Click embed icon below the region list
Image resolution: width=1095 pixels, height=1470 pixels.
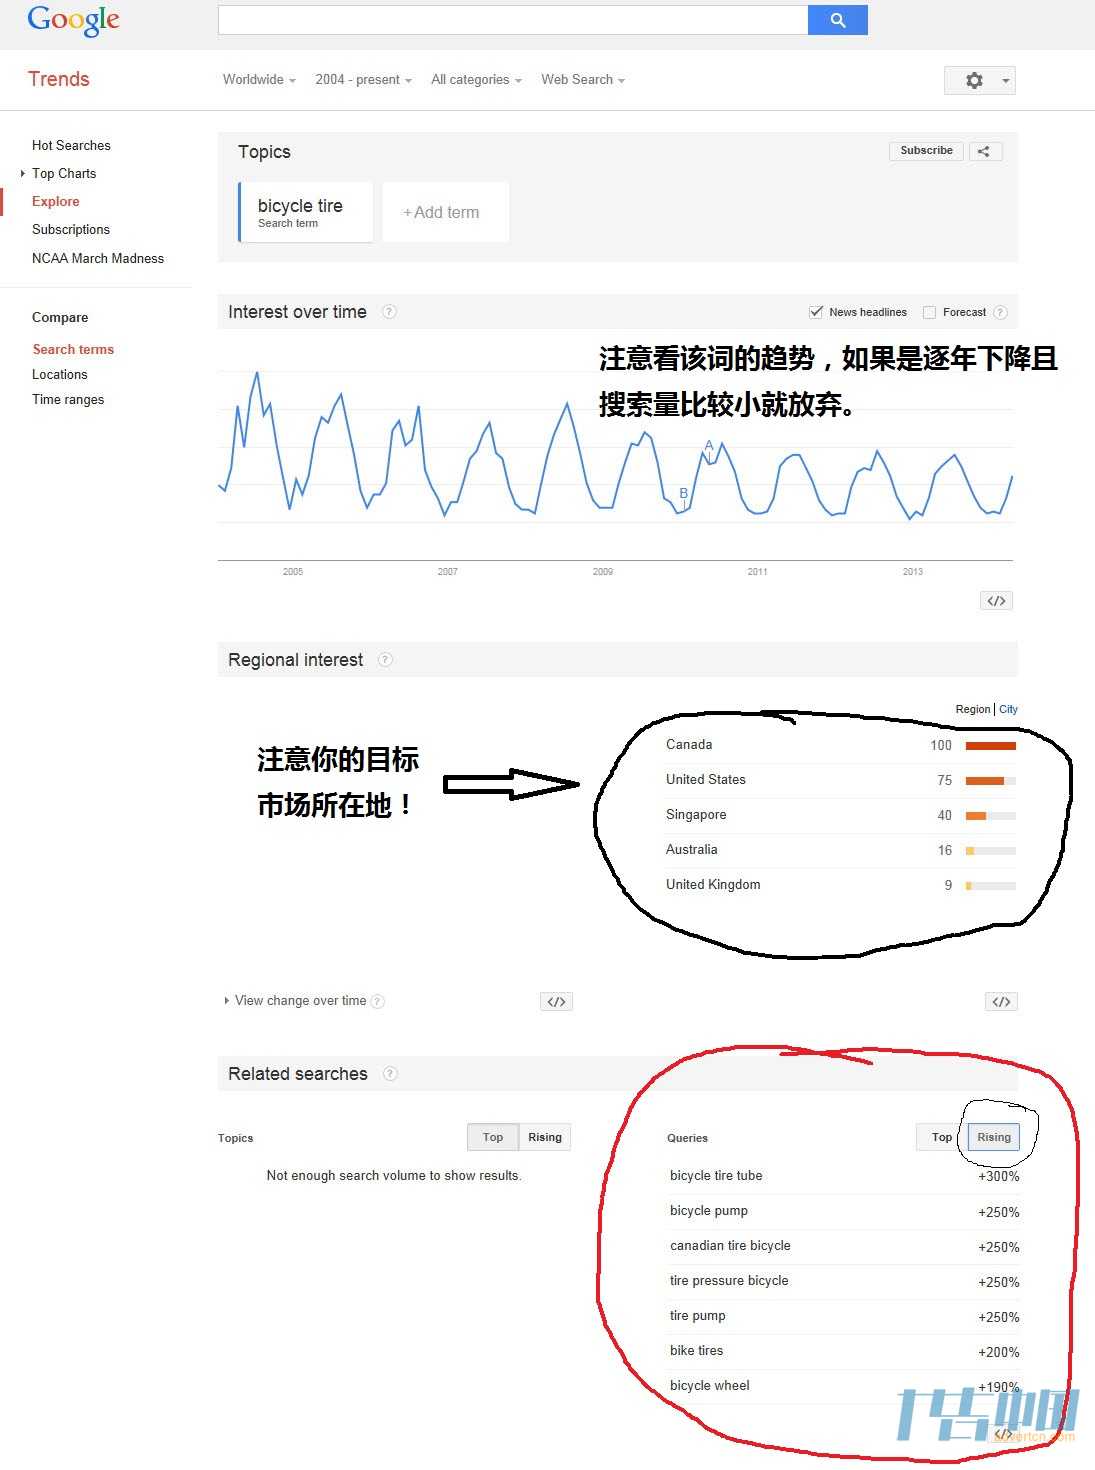point(1001,1002)
